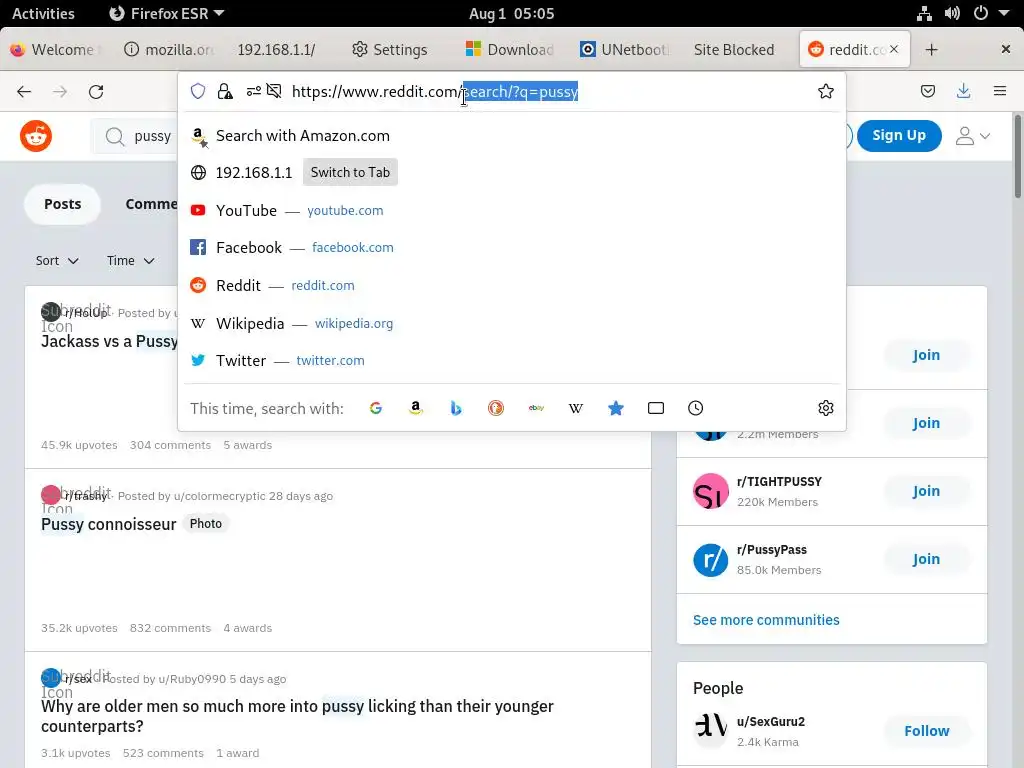Image resolution: width=1024 pixels, height=768 pixels.
Task: Open the Firefox hamburger menu
Action: (999, 91)
